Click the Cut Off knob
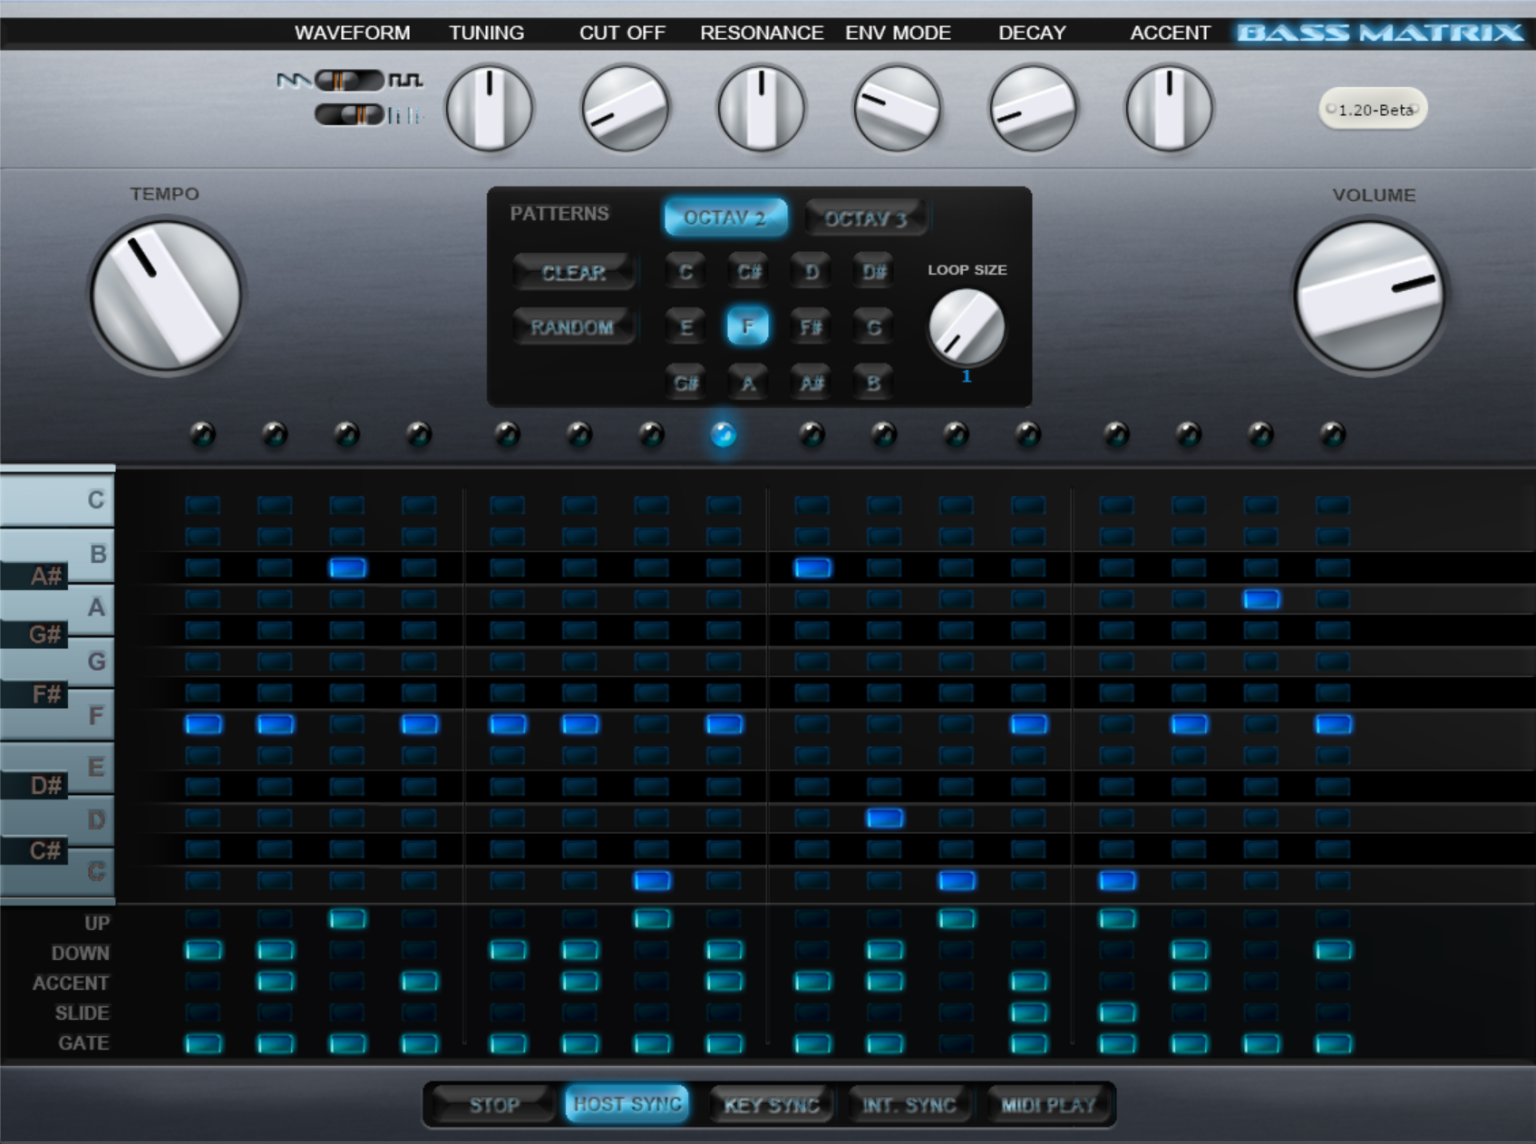 (625, 108)
